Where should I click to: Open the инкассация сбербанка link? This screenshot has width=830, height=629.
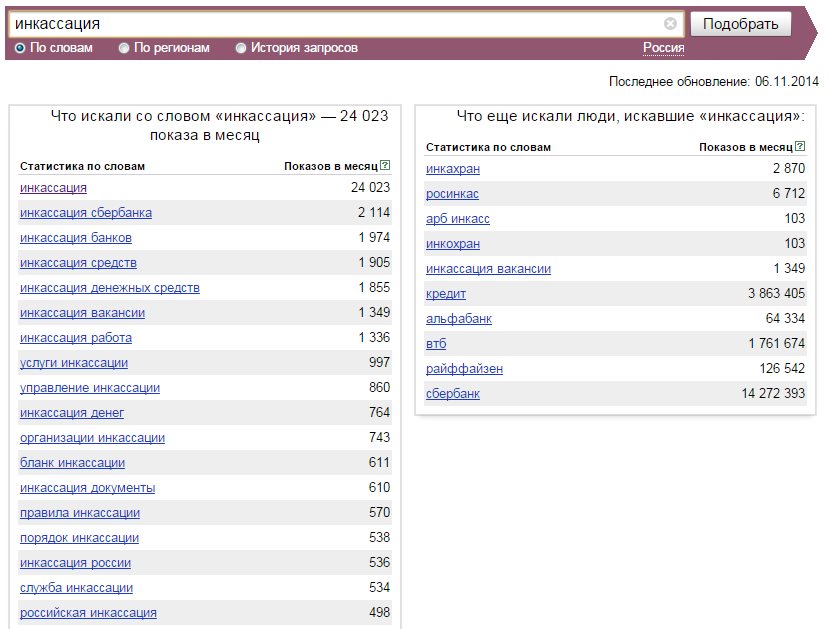pyautogui.click(x=86, y=213)
